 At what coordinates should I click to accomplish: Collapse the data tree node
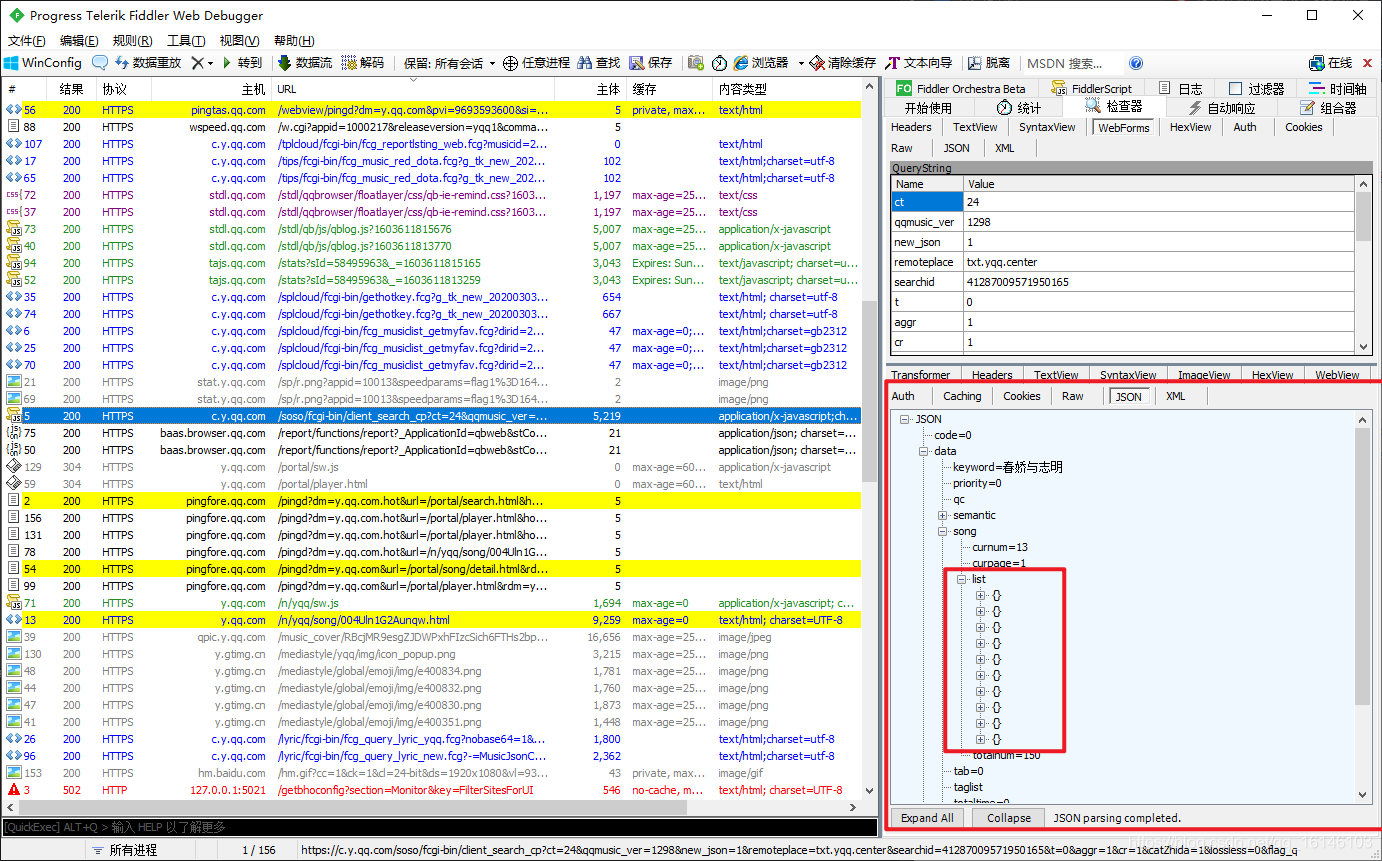point(924,451)
